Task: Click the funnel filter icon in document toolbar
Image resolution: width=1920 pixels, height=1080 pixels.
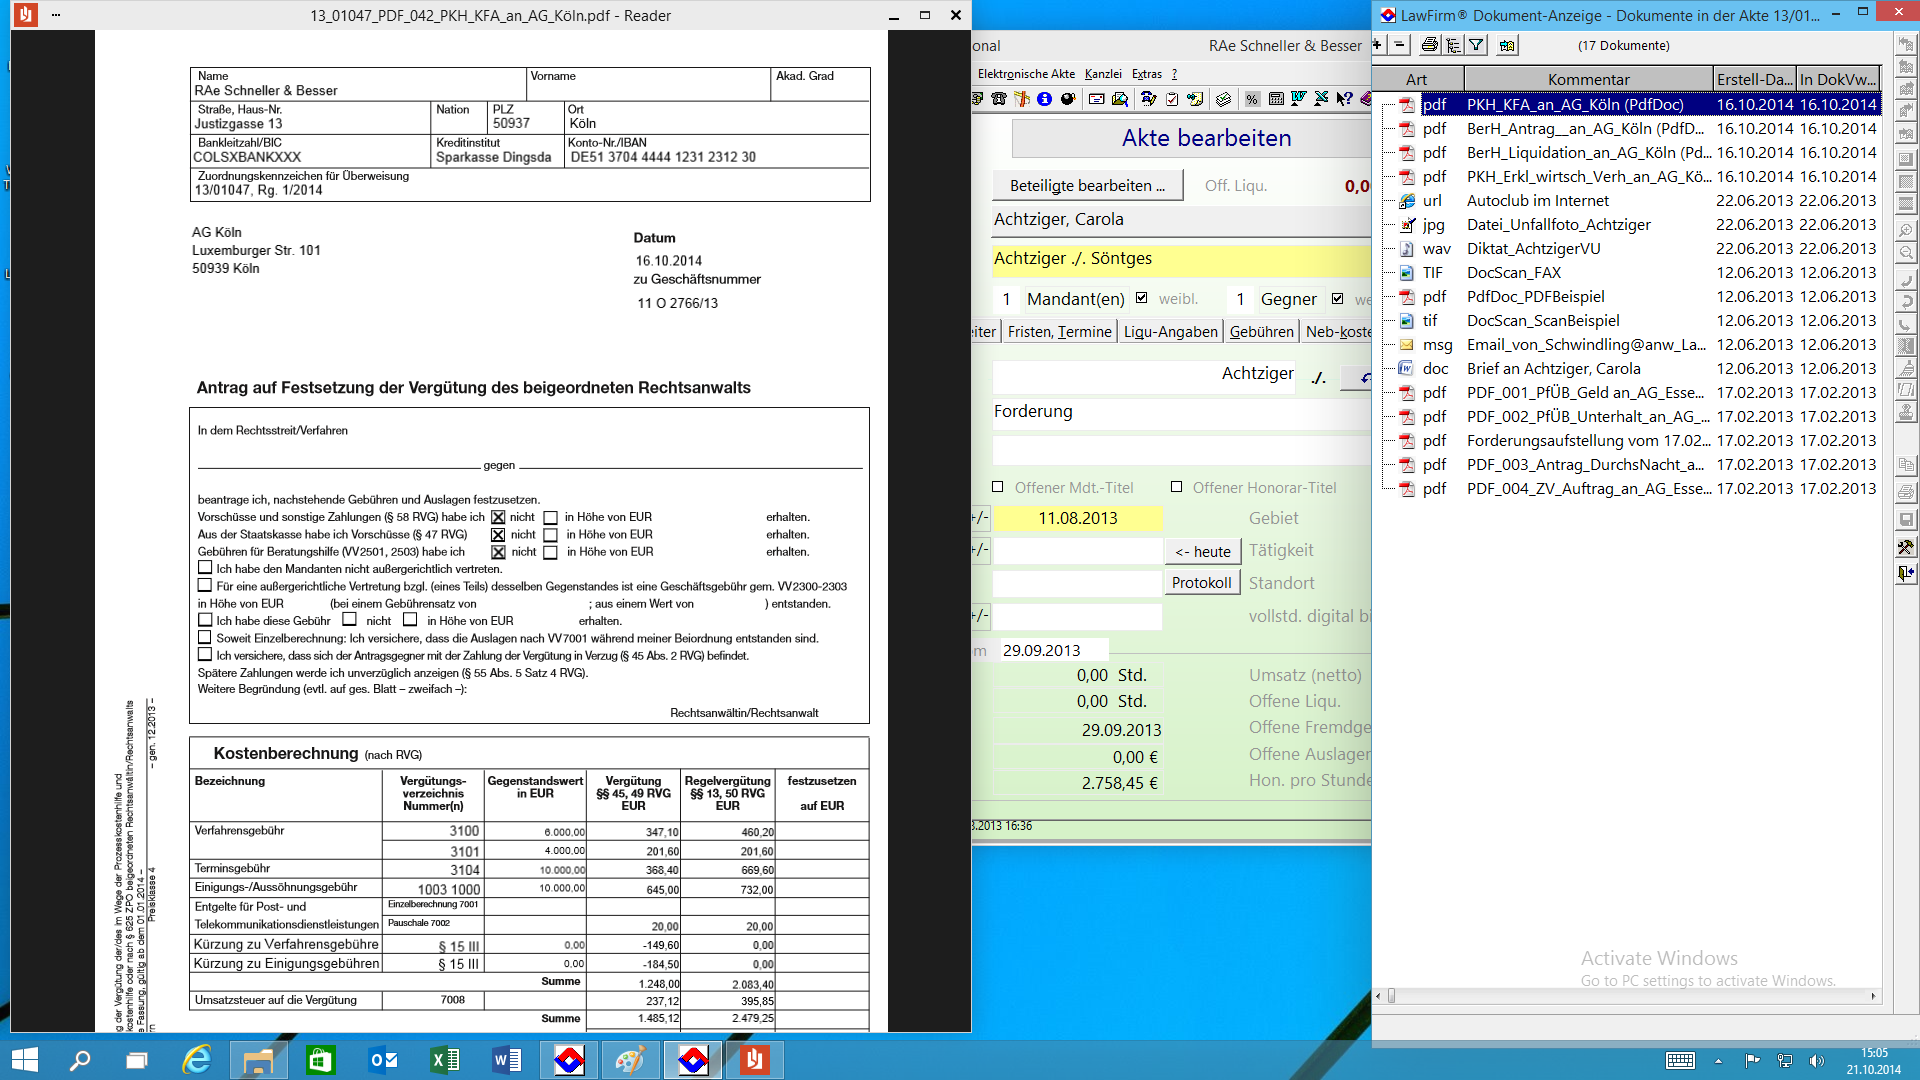Action: pyautogui.click(x=1476, y=45)
